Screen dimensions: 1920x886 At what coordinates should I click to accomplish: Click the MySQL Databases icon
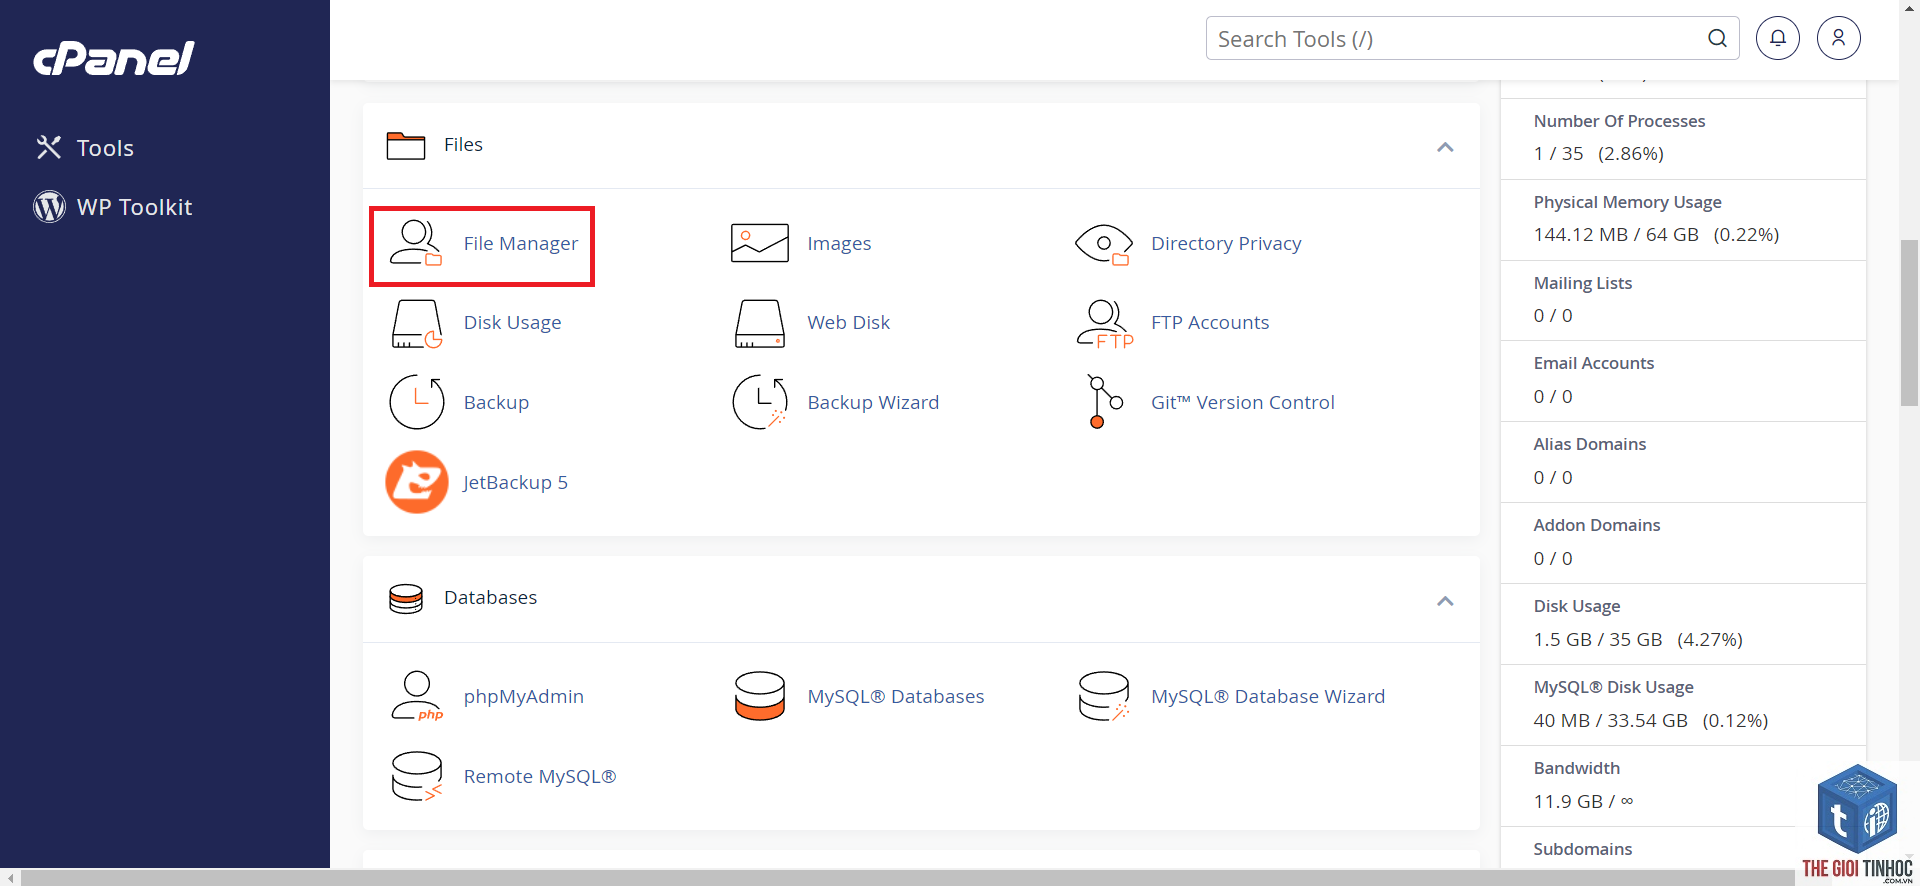tap(760, 696)
